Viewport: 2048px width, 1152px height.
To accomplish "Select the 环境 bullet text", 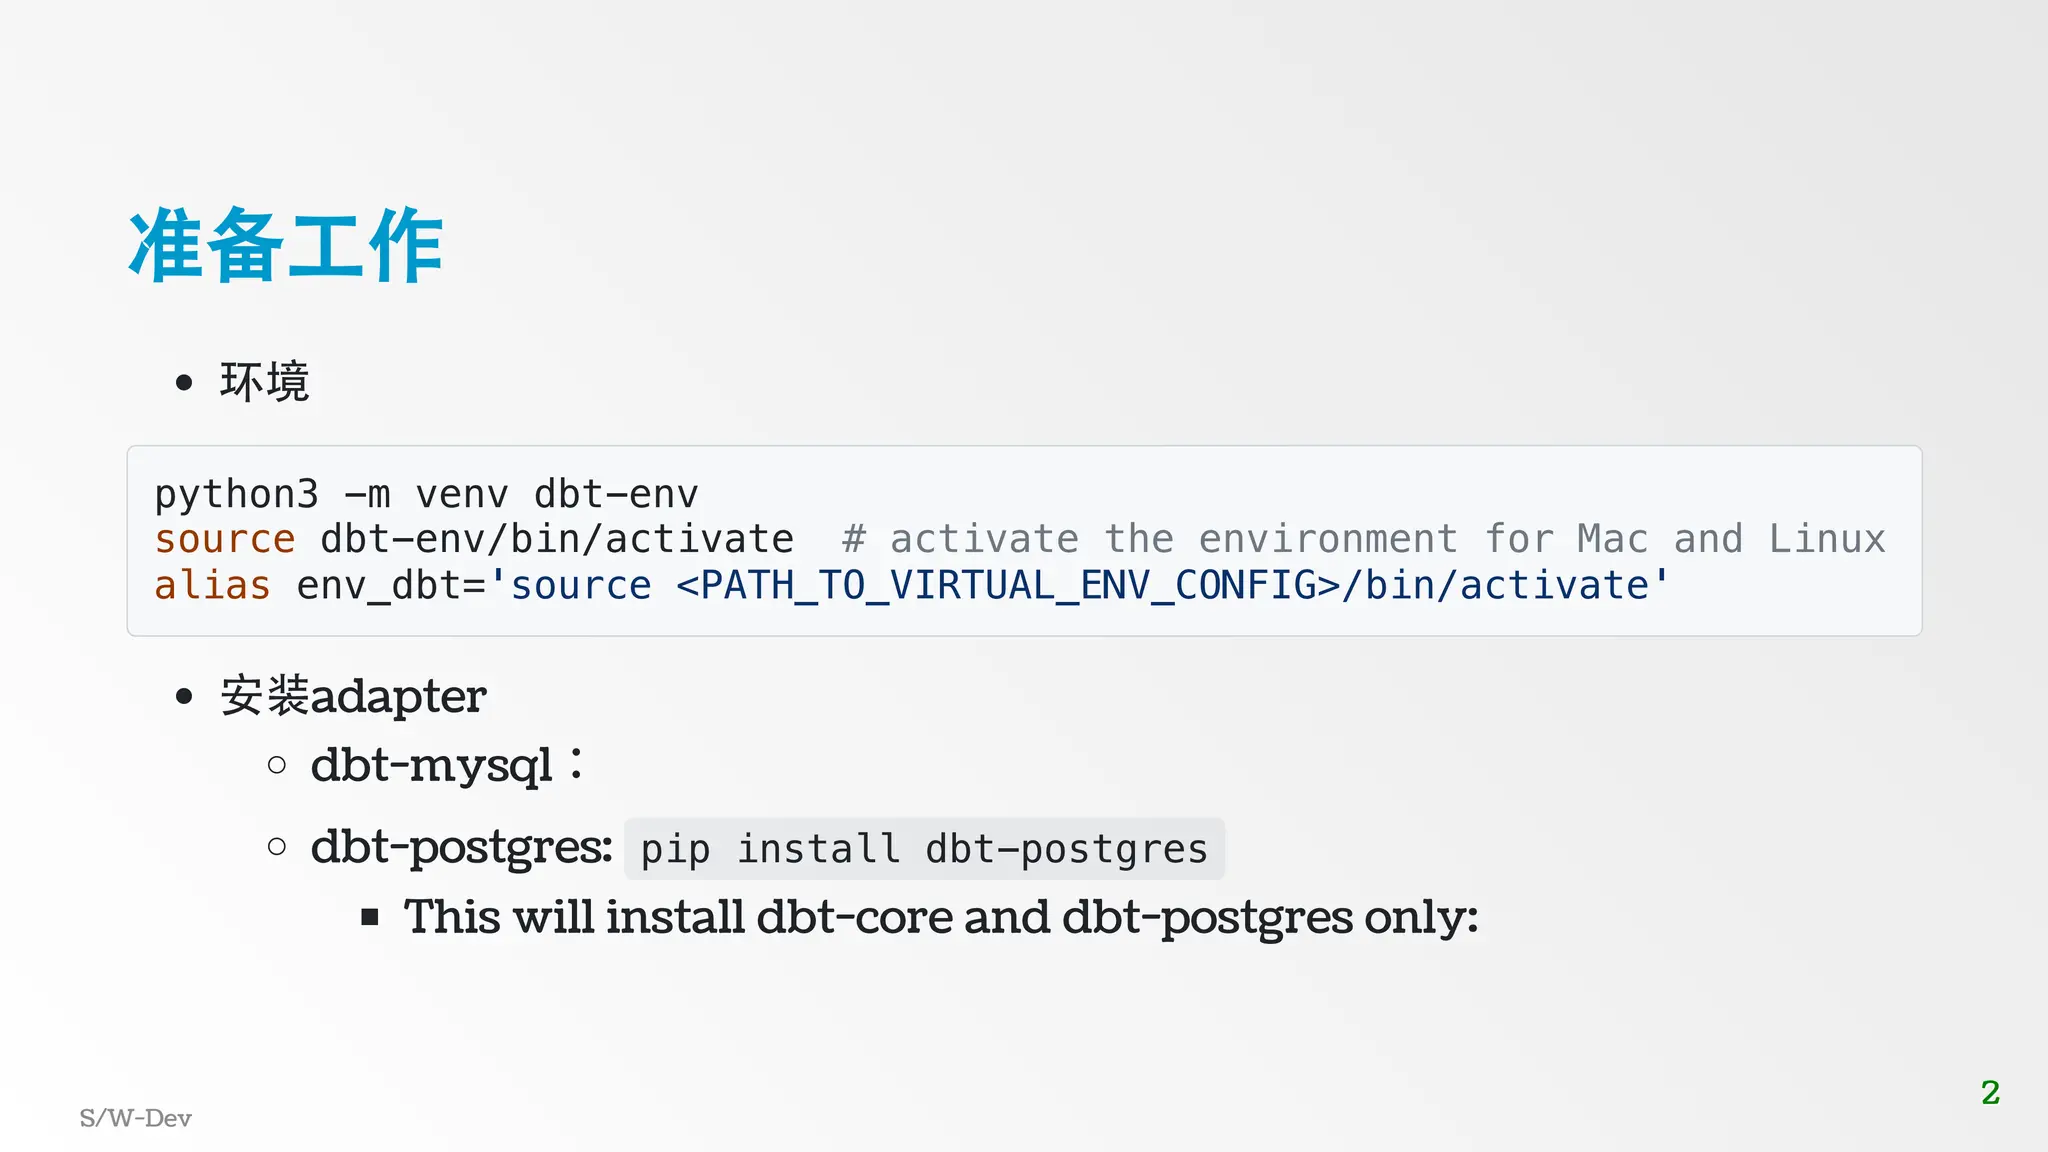I will tap(265, 382).
